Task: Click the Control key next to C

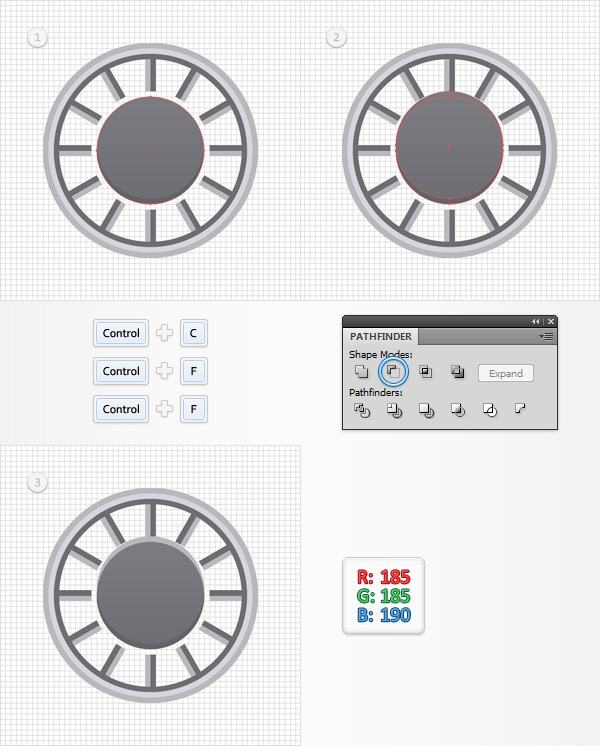Action: coord(121,333)
